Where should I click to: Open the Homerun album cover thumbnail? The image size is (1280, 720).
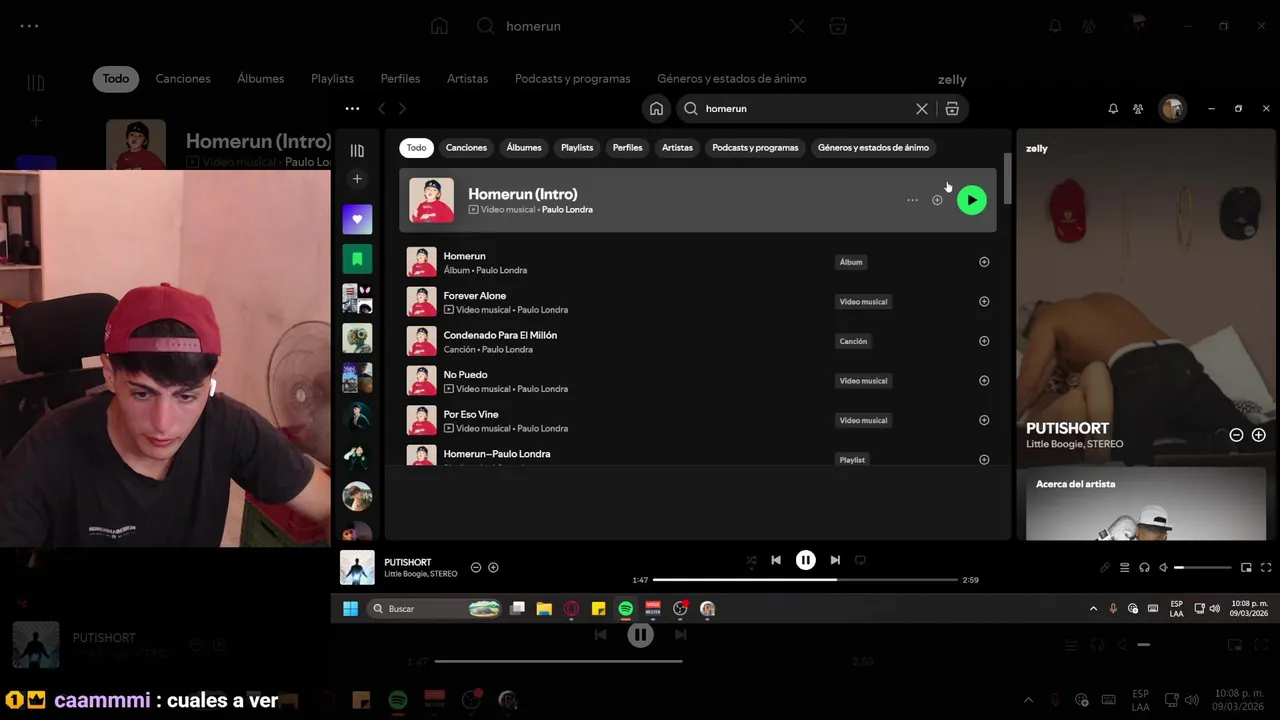421,262
